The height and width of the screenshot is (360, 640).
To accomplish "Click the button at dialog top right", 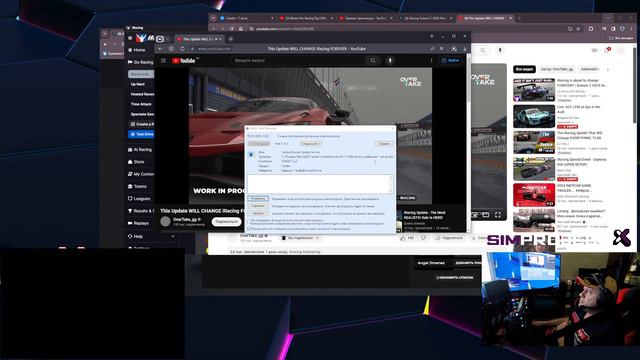I will point(384,144).
